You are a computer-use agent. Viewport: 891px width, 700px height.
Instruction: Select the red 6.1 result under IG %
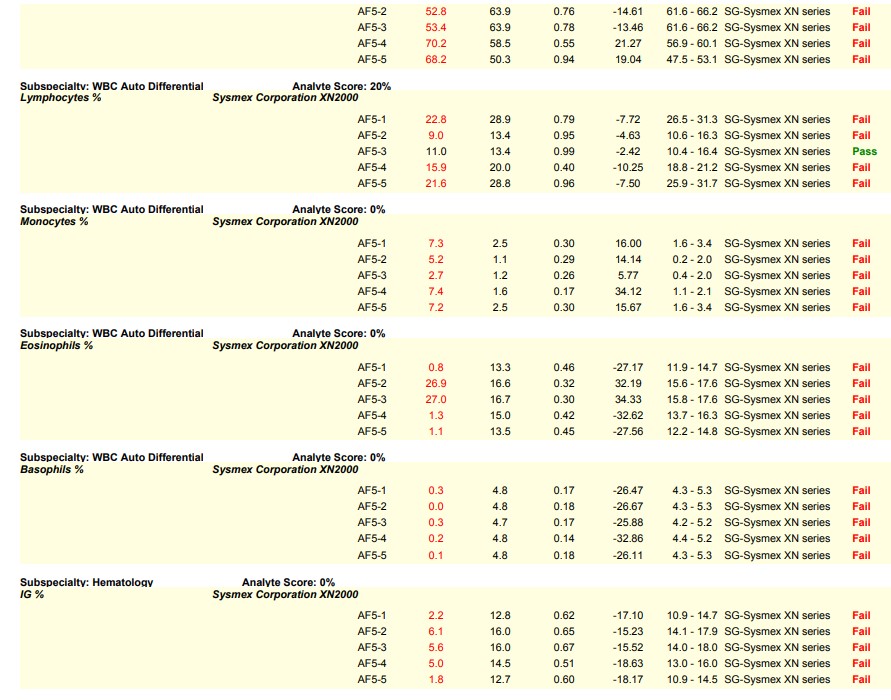pos(436,631)
